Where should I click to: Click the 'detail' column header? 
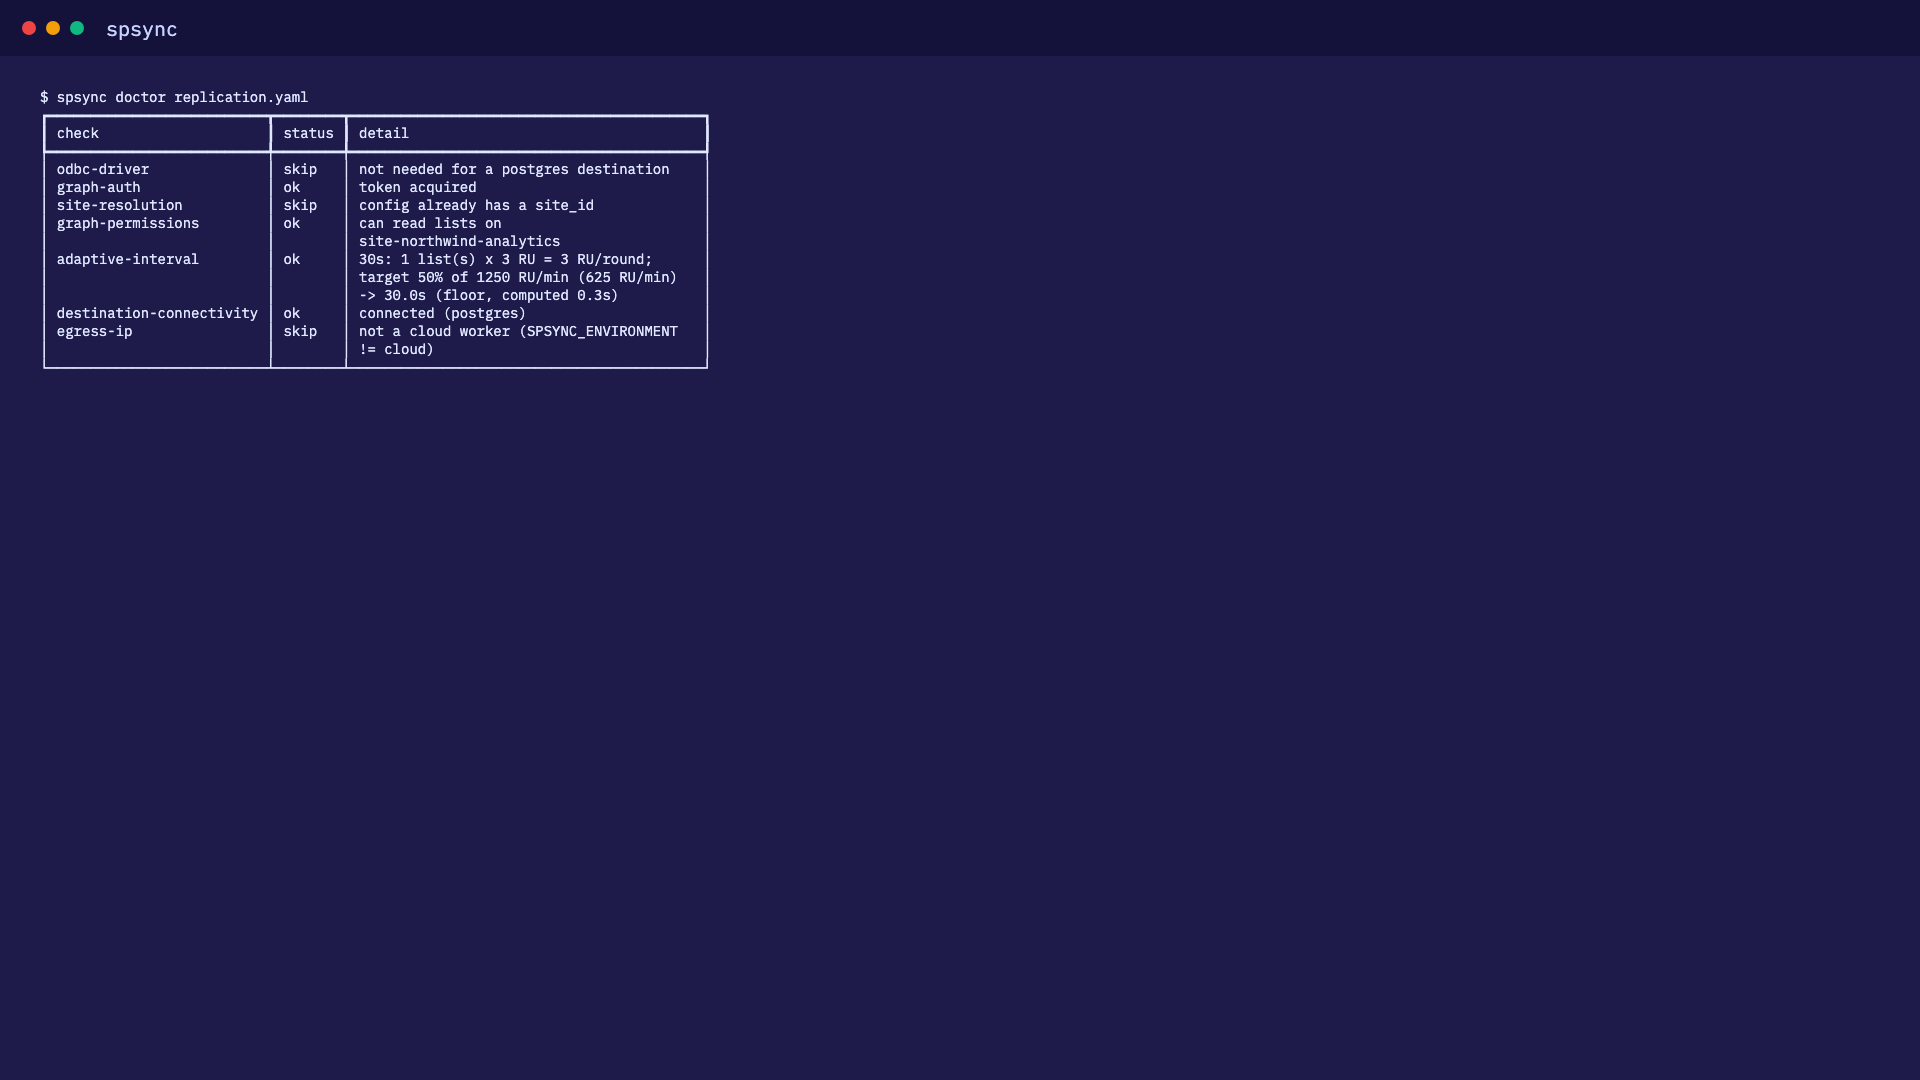tap(384, 133)
